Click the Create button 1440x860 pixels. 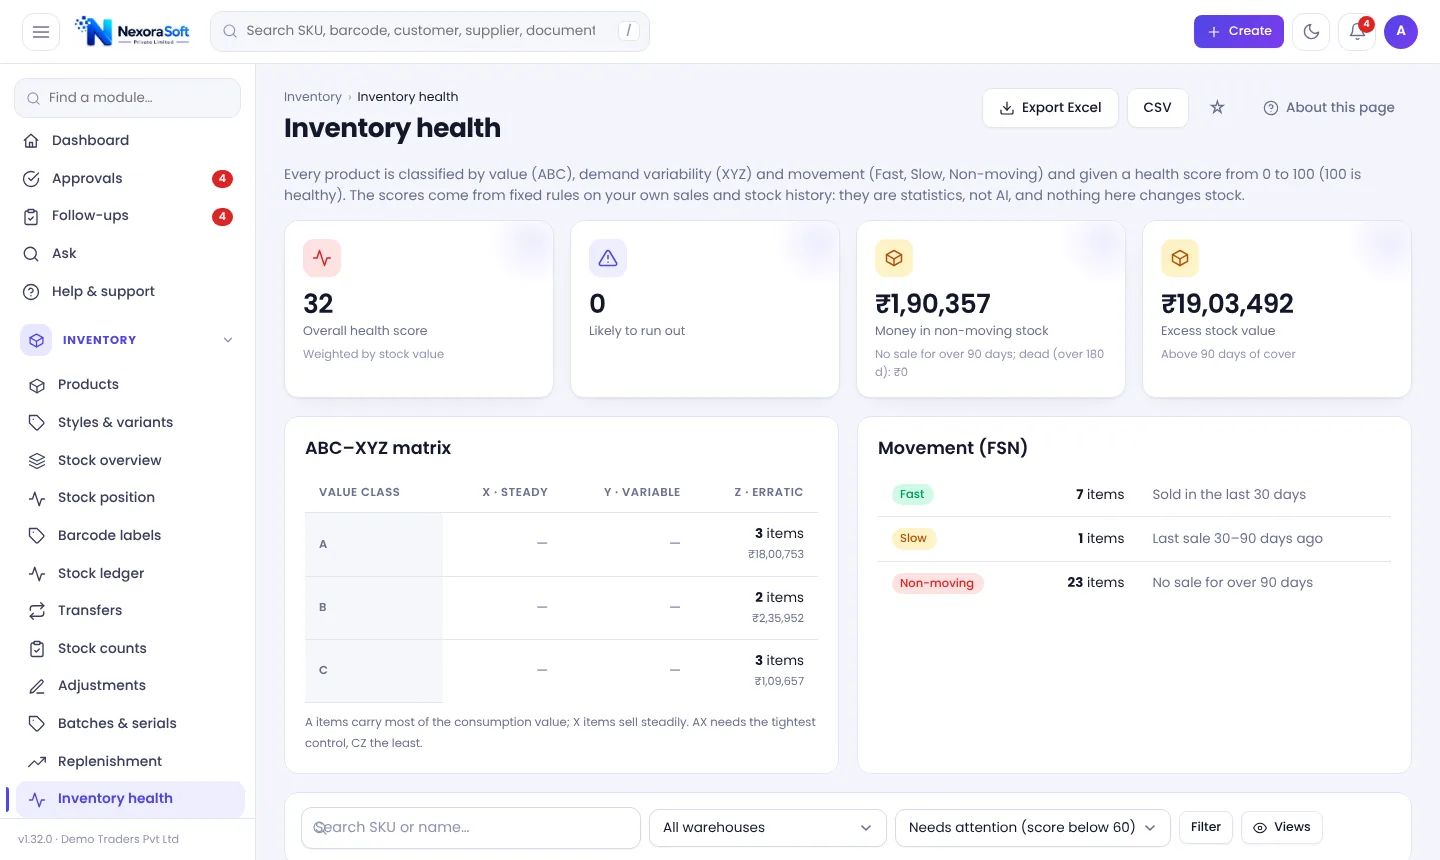(1238, 32)
